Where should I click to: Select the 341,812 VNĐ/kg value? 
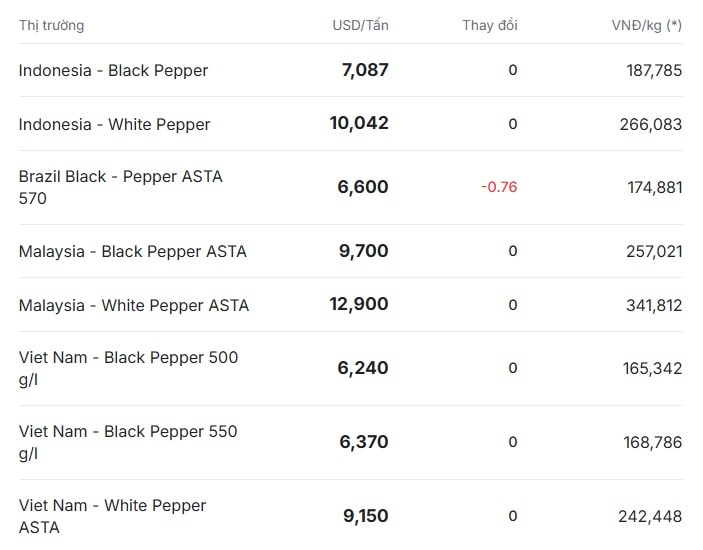pos(654,305)
